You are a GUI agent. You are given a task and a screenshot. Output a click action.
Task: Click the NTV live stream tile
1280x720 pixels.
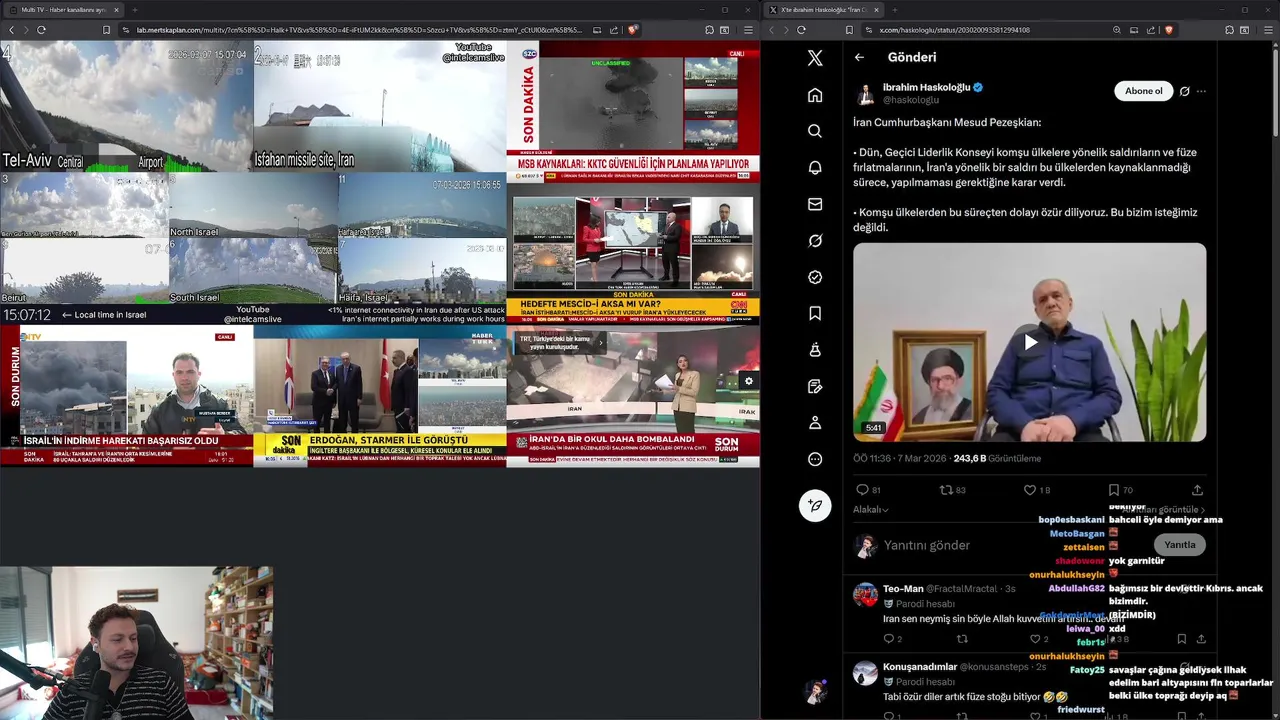pos(126,397)
